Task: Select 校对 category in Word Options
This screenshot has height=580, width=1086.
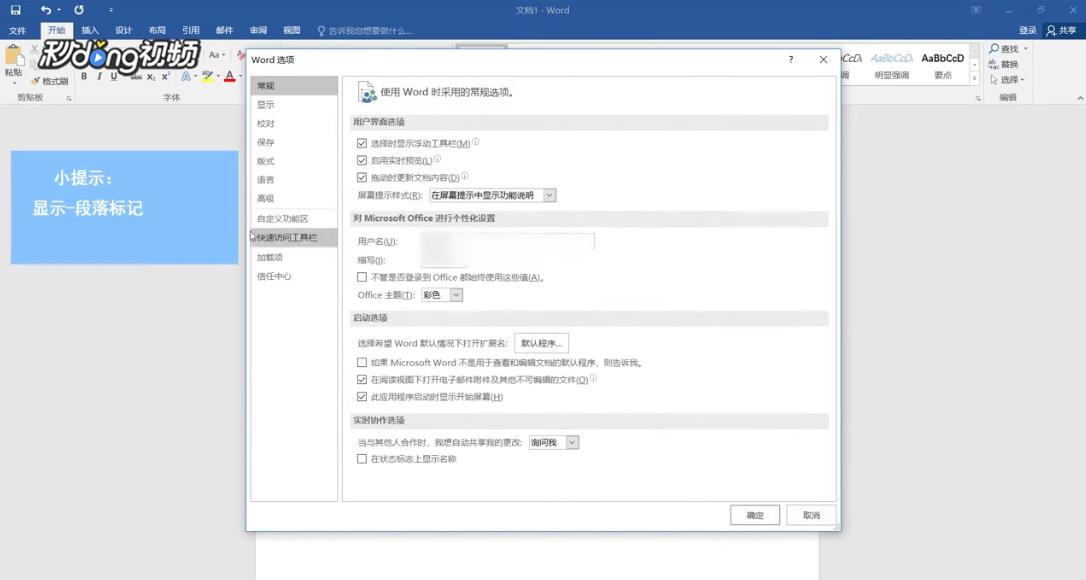Action: point(294,123)
